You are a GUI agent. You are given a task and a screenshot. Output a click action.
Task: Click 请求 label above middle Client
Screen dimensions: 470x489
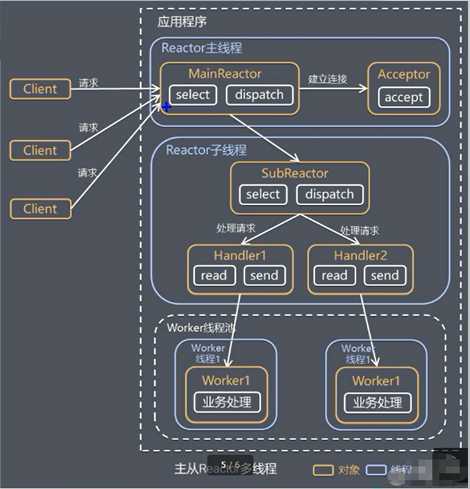coord(88,127)
